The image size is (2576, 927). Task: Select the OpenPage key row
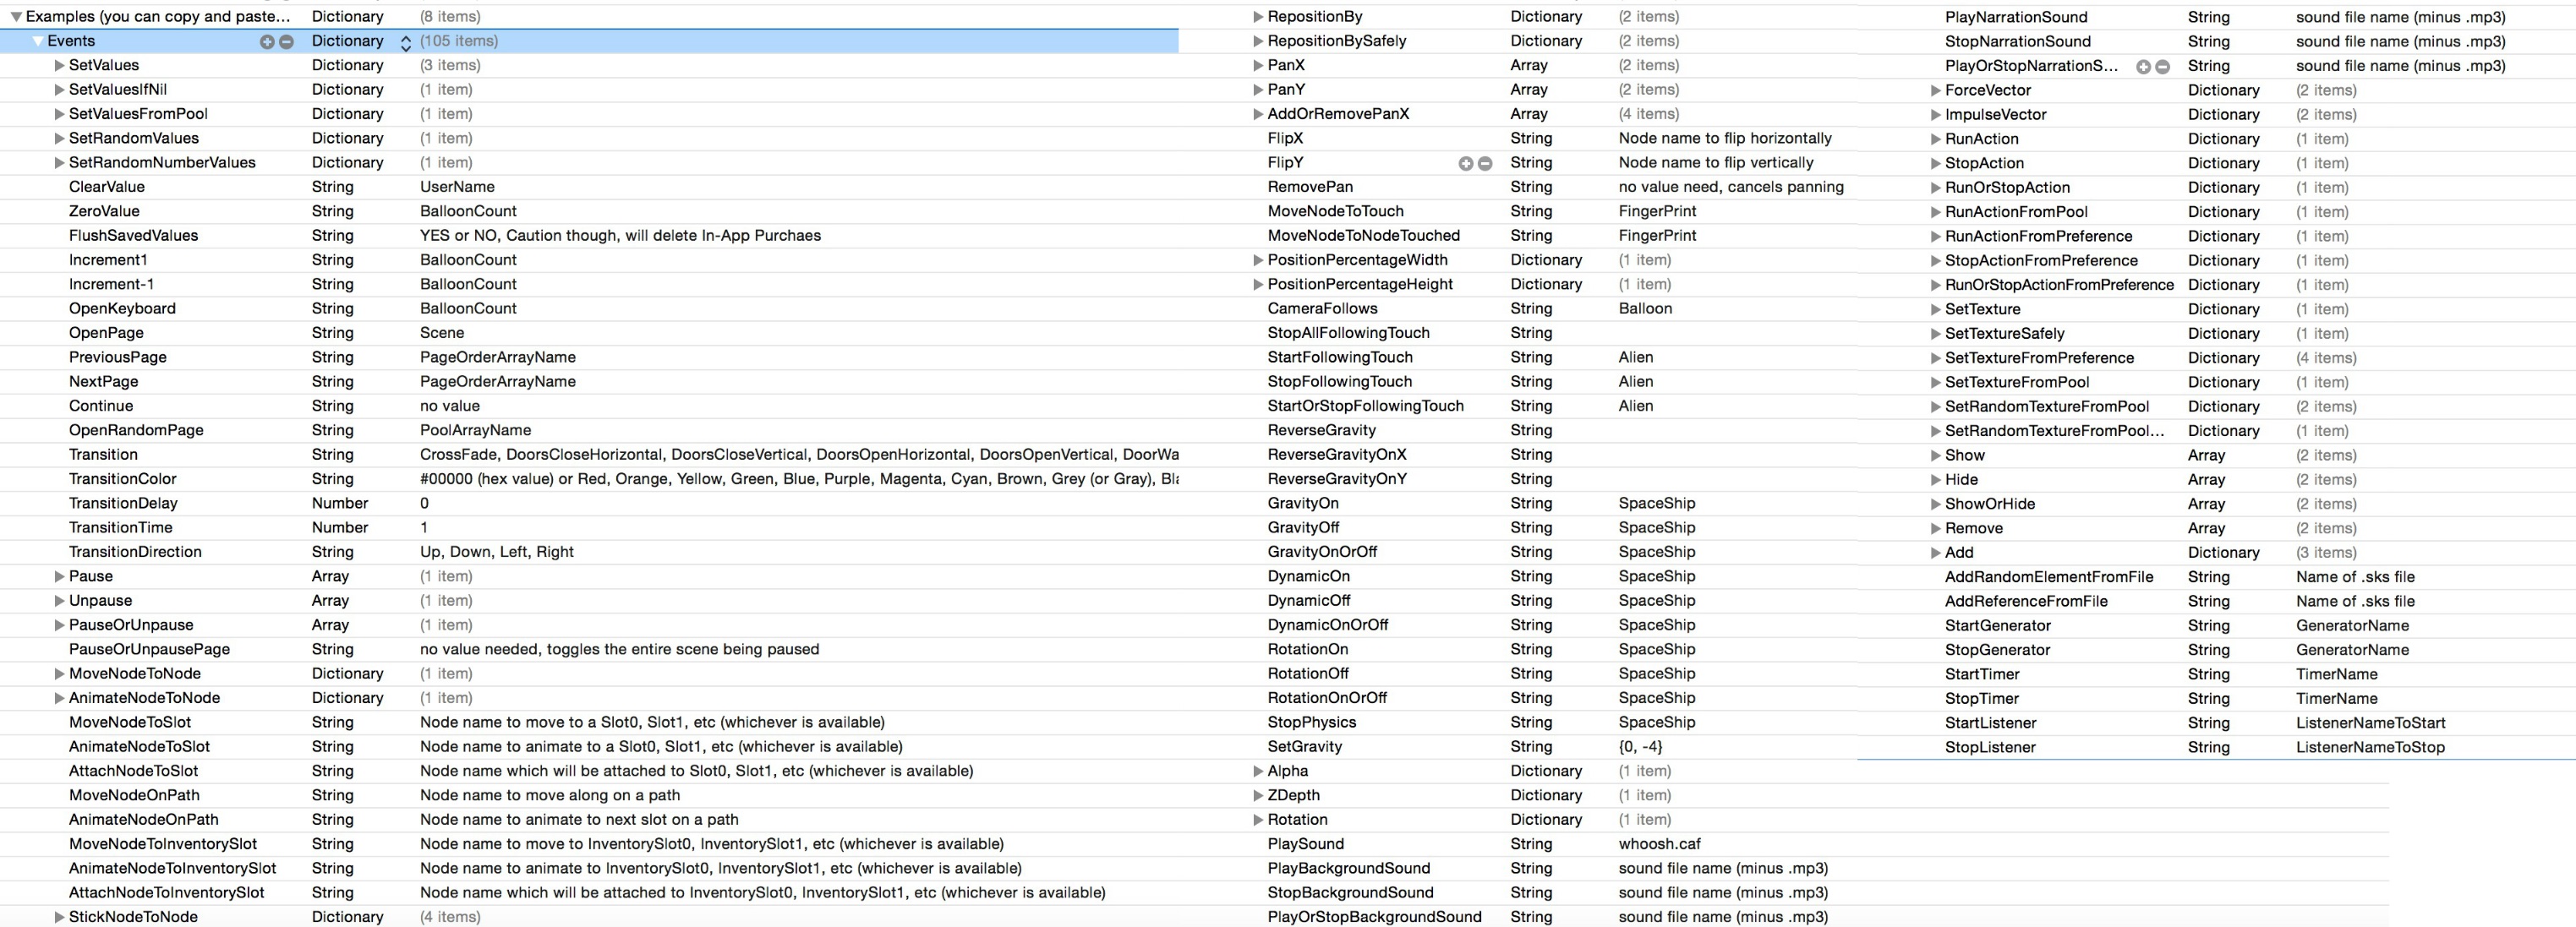pos(106,333)
